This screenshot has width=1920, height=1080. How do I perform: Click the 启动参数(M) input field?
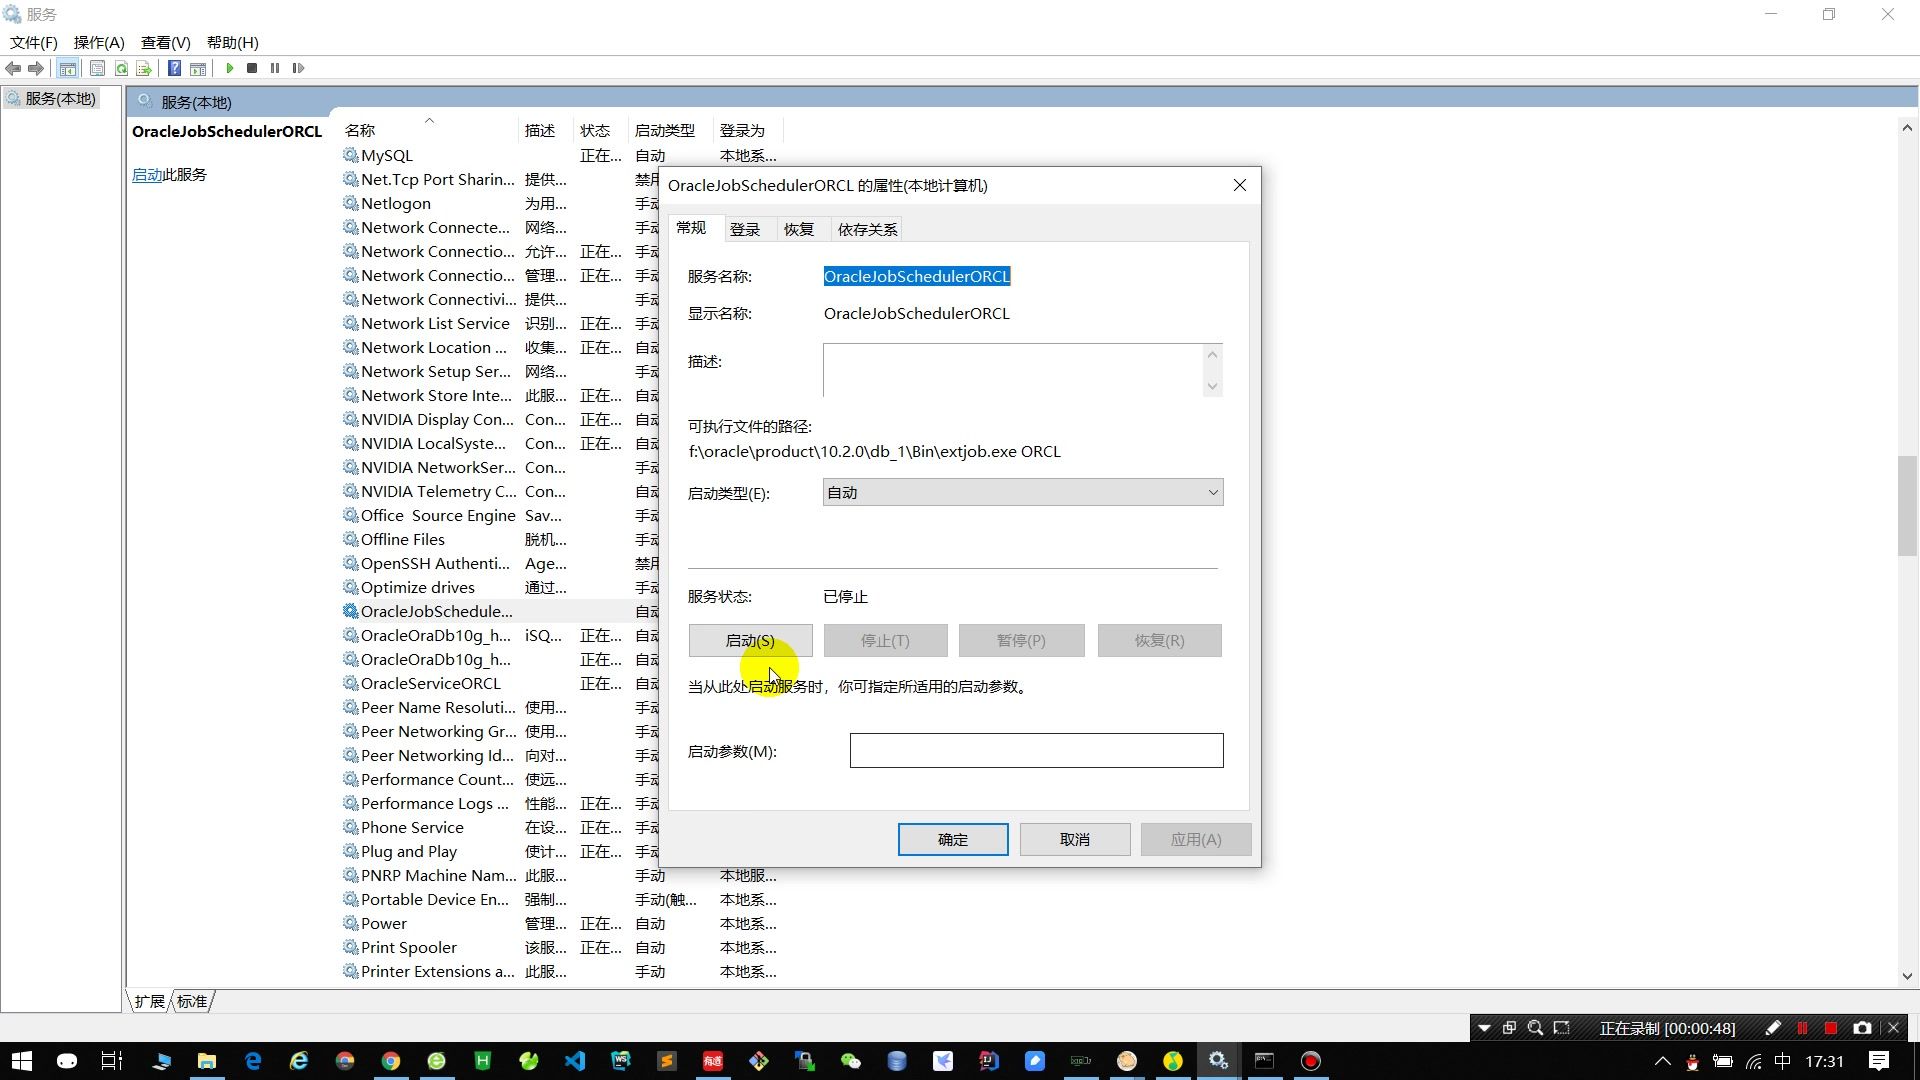pos(1036,751)
